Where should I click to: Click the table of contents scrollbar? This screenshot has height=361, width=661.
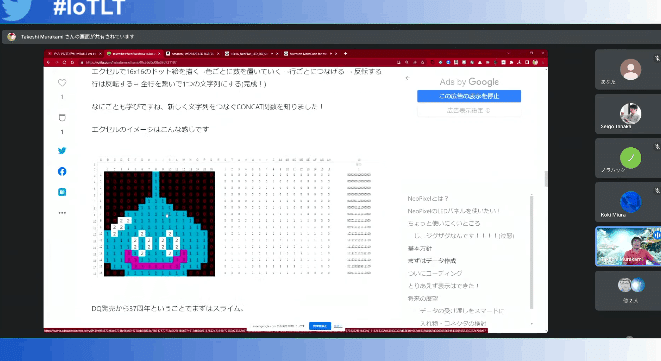click(x=532, y=252)
